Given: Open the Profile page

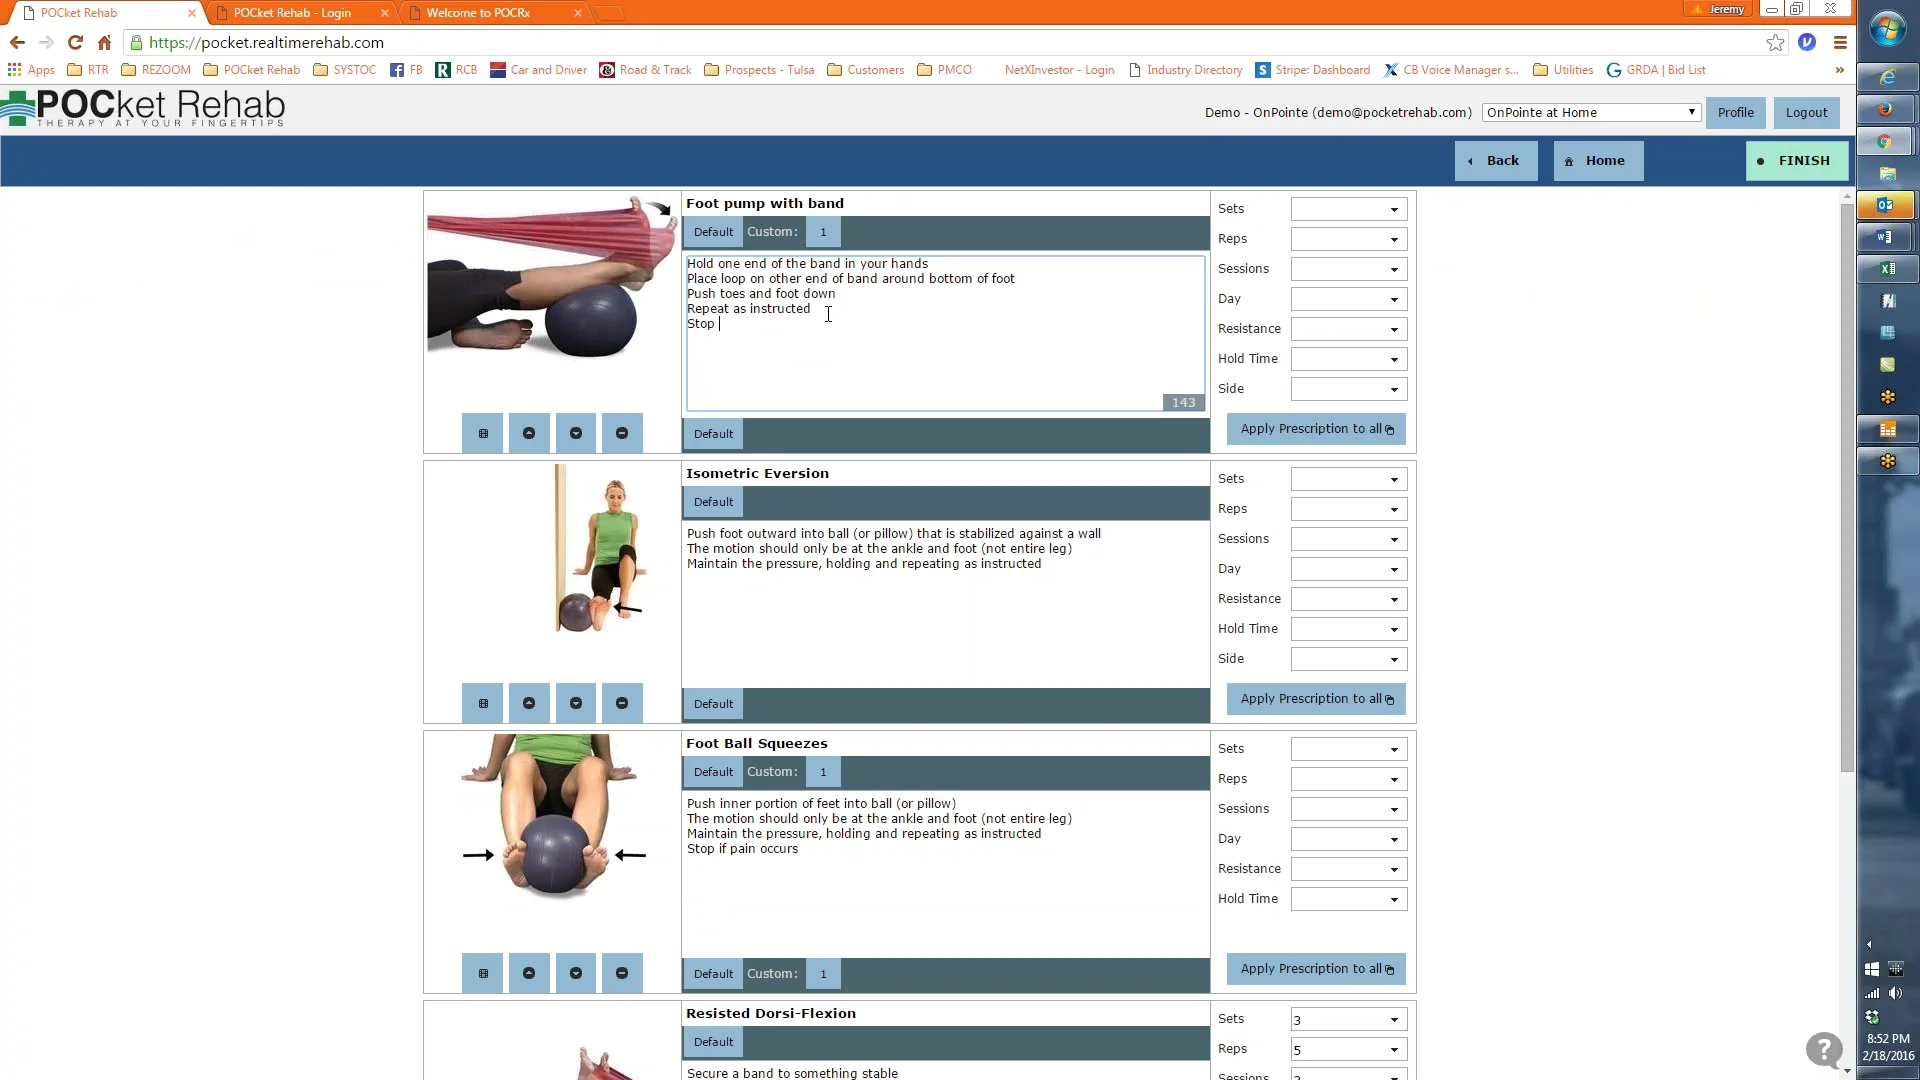Looking at the screenshot, I should pos(1735,112).
